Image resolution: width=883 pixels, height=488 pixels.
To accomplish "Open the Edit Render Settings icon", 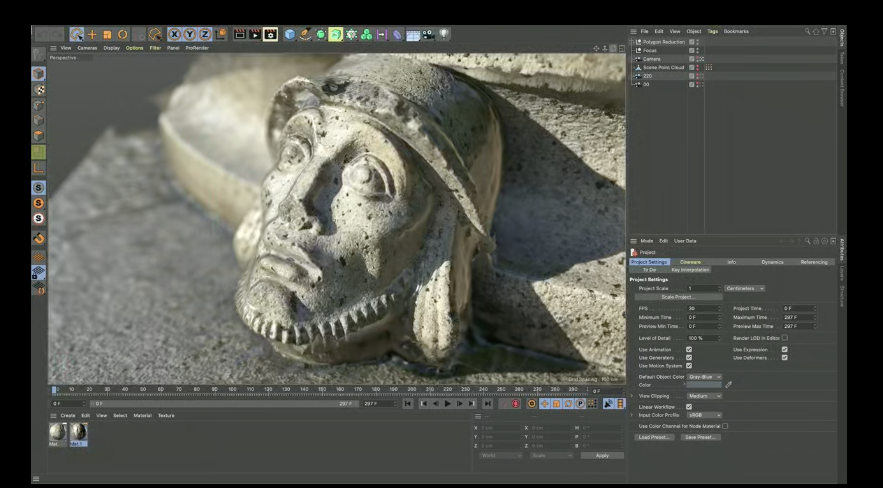I will coord(270,34).
